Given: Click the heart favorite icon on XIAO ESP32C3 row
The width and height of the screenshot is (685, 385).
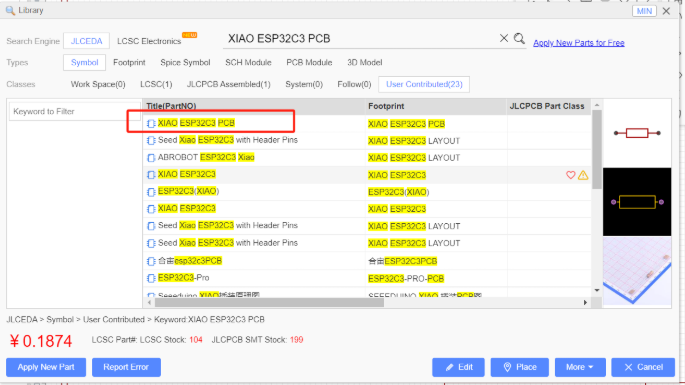Looking at the screenshot, I should point(571,175).
